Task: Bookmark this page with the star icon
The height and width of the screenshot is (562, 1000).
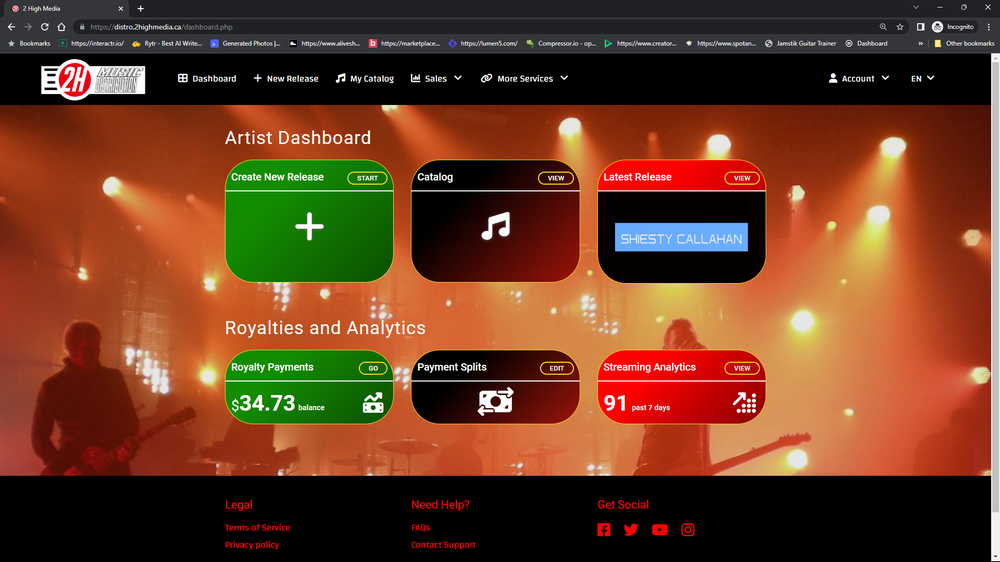Action: 900,27
